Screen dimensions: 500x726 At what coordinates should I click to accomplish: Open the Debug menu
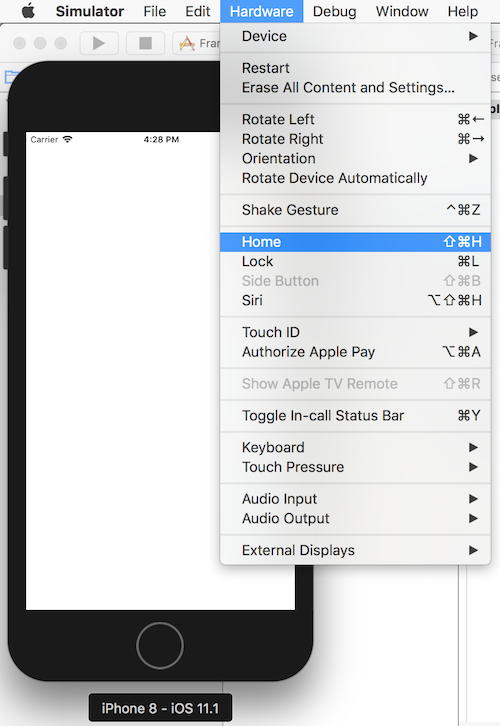point(335,11)
